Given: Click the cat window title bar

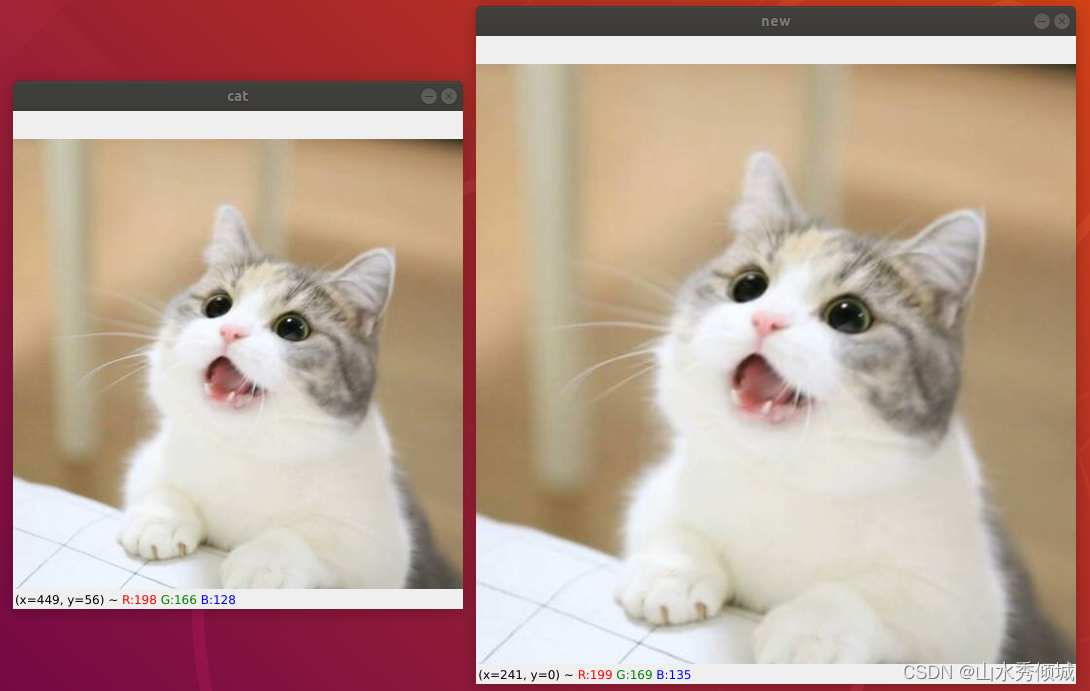Looking at the screenshot, I should (238, 96).
